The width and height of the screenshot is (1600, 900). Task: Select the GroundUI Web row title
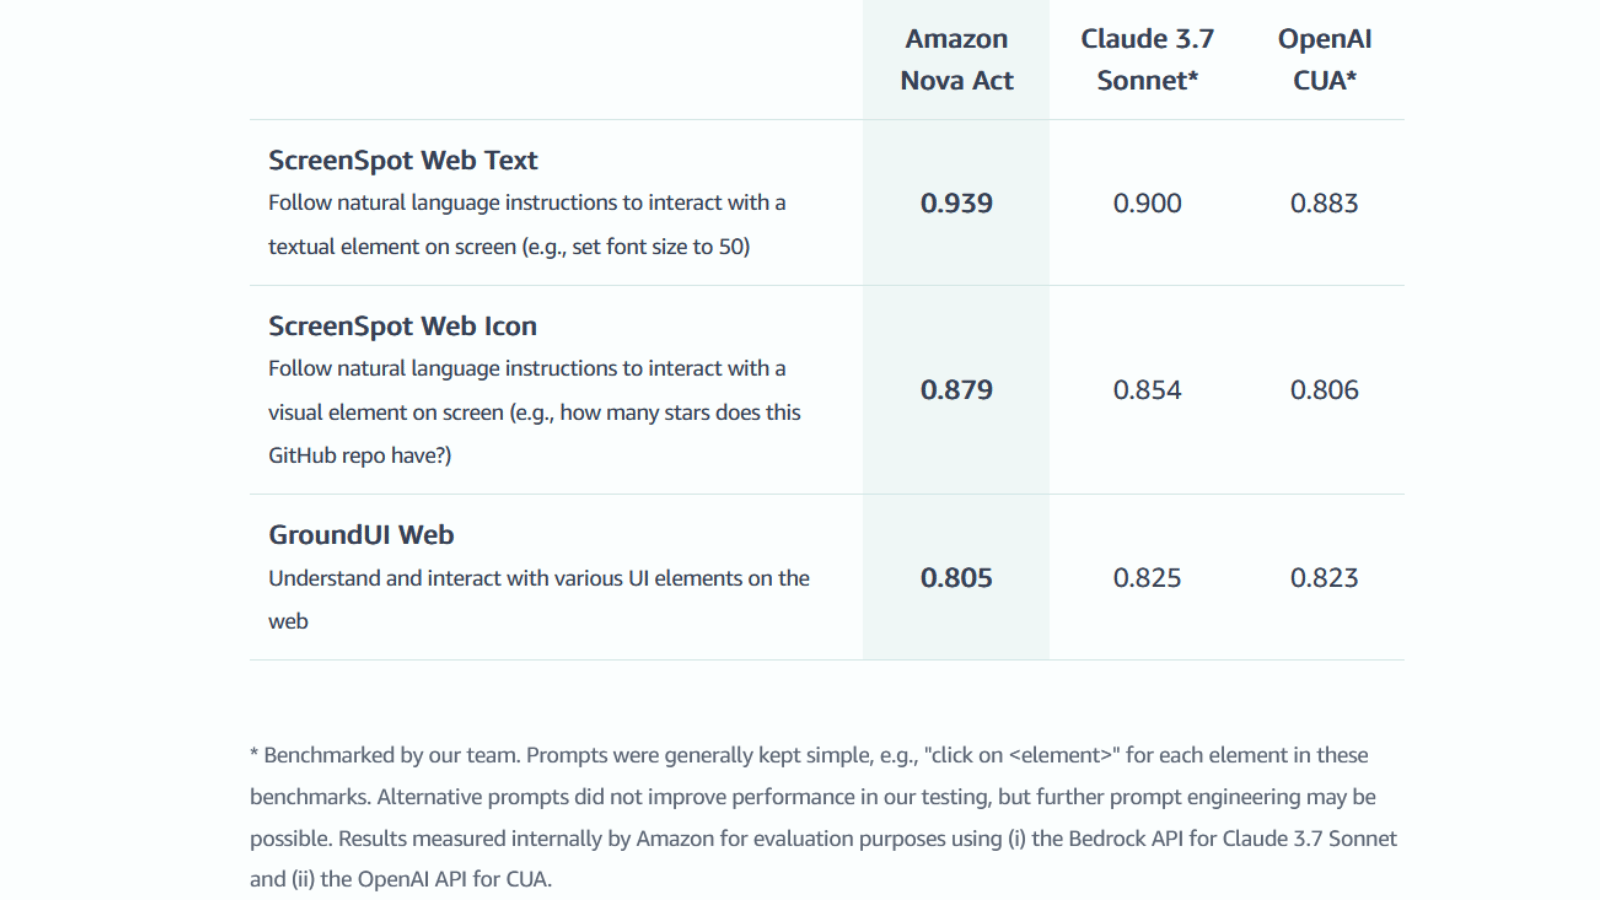tap(361, 535)
